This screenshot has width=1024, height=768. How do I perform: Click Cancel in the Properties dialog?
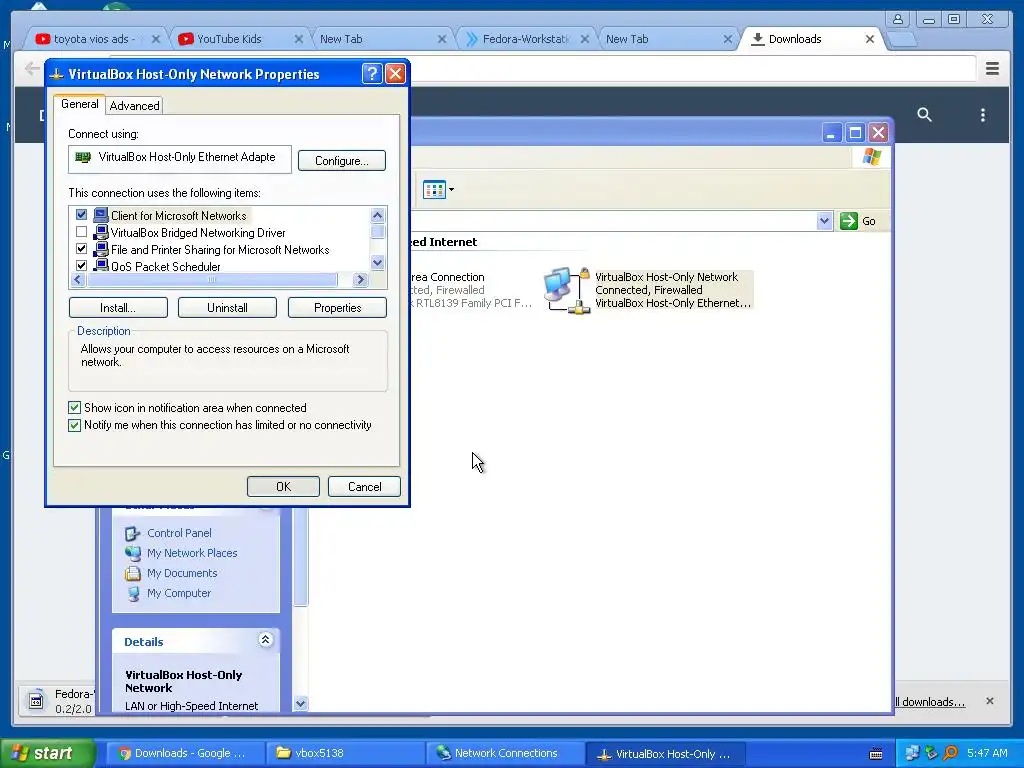364,487
